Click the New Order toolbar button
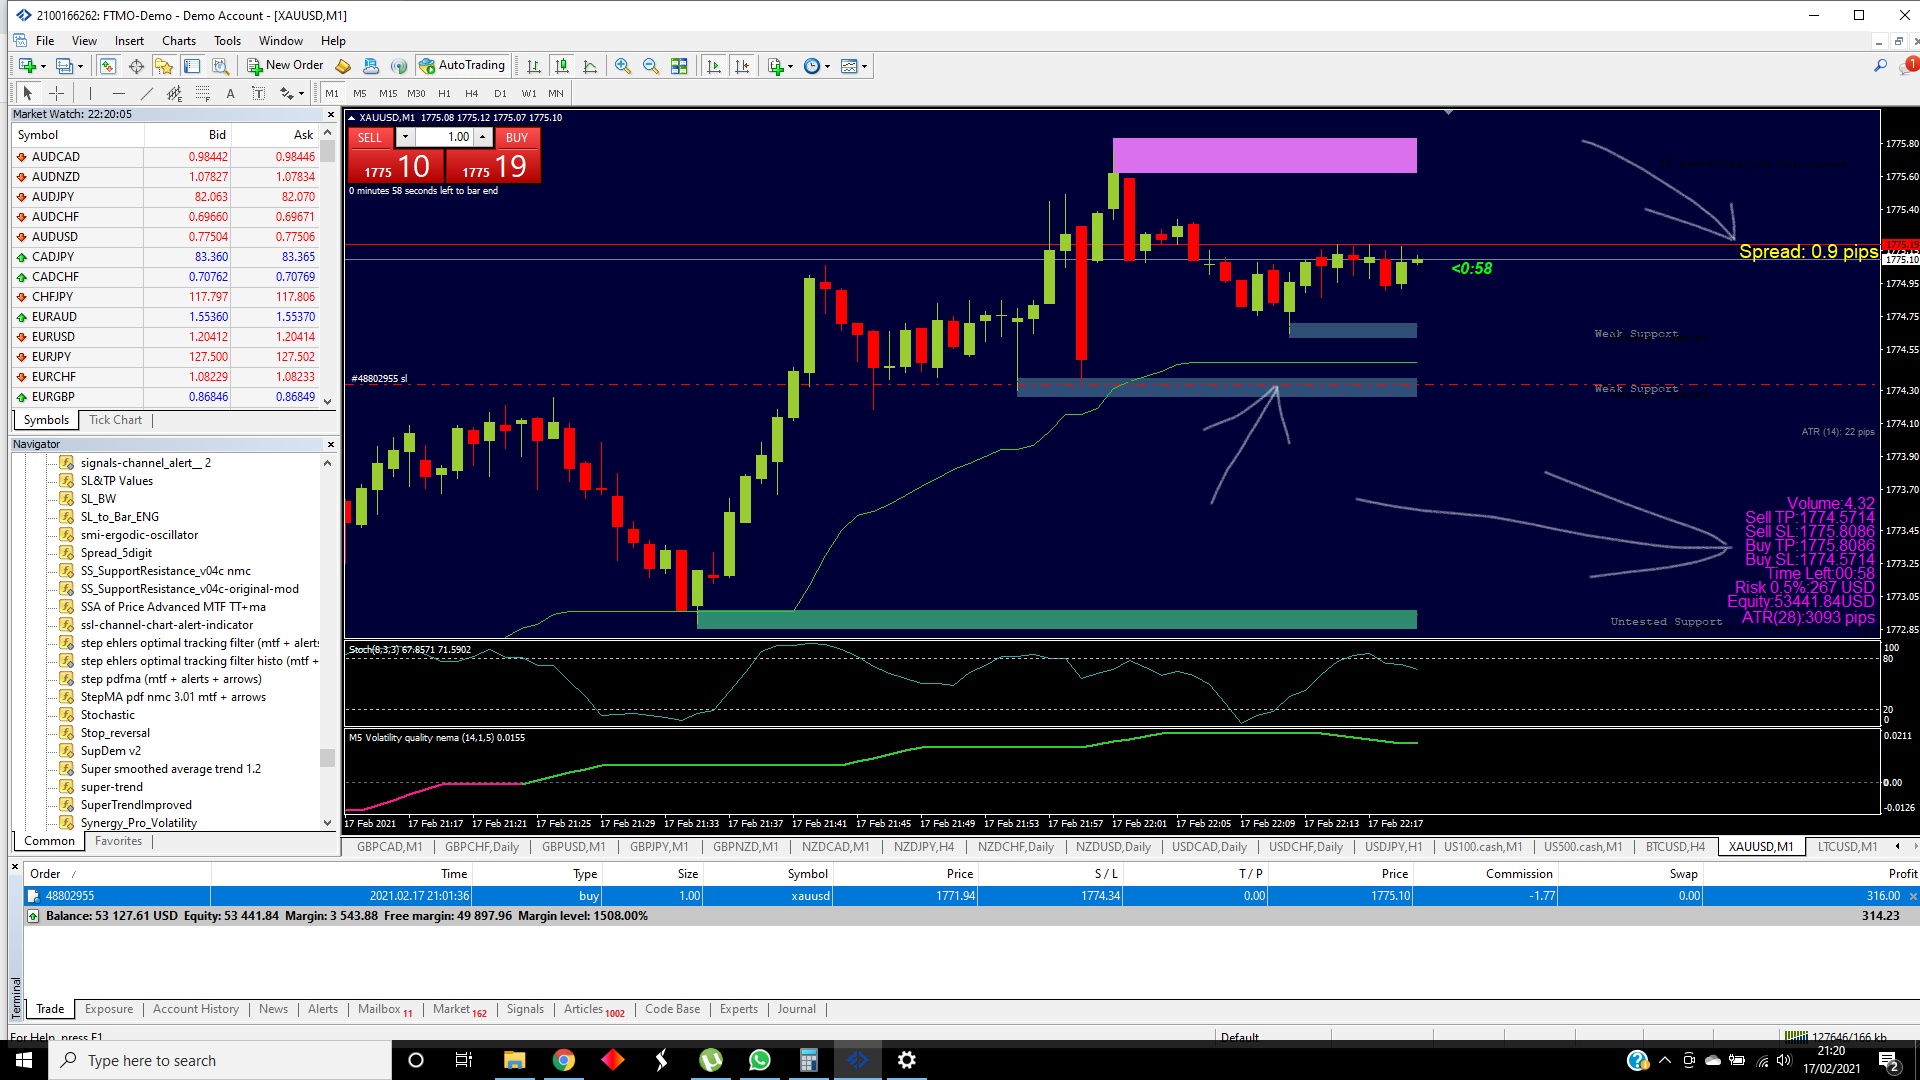The image size is (1920, 1080). point(285,66)
